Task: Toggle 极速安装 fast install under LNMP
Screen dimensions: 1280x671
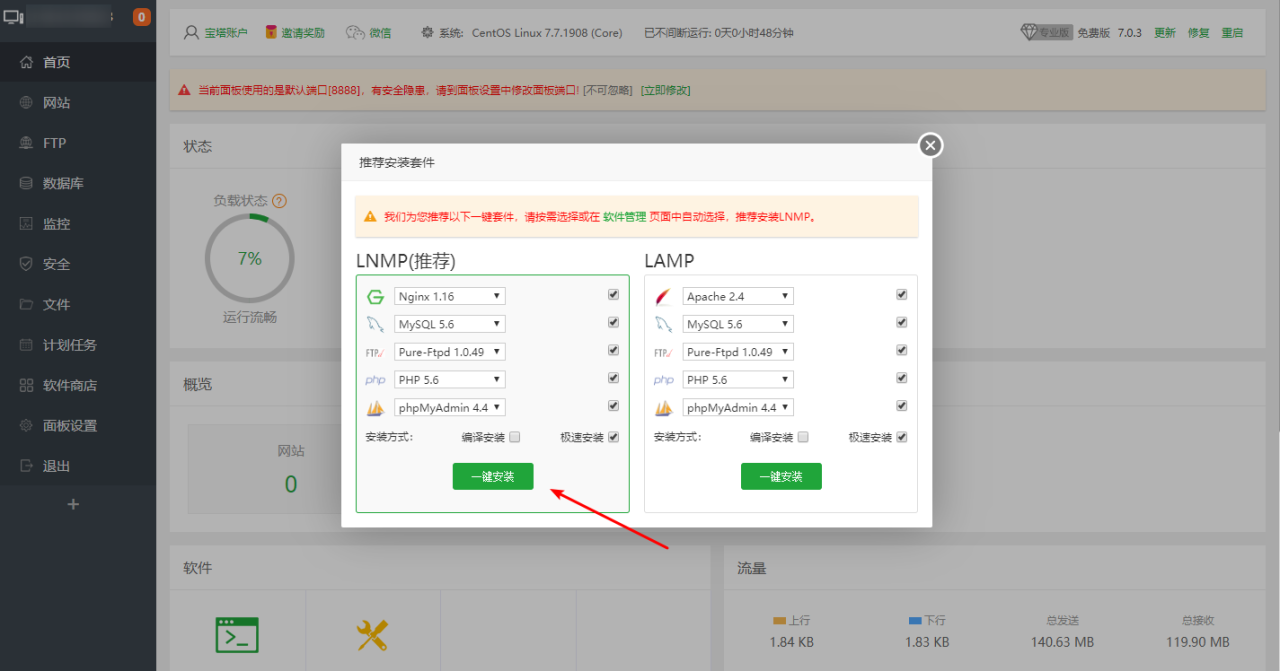Action: (613, 437)
